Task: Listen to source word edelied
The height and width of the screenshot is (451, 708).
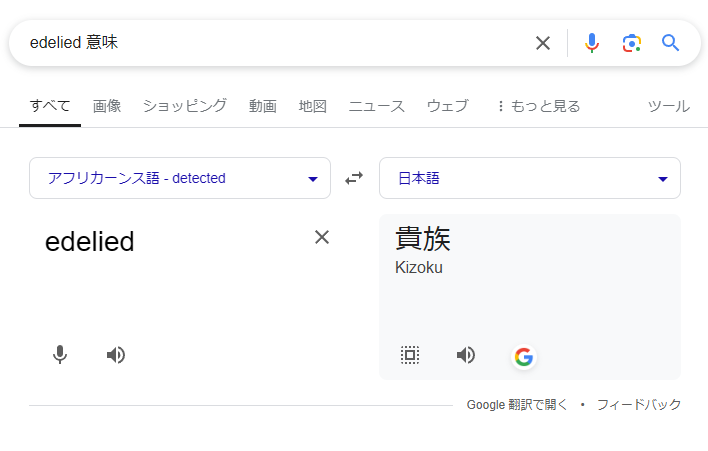Action: (x=116, y=355)
